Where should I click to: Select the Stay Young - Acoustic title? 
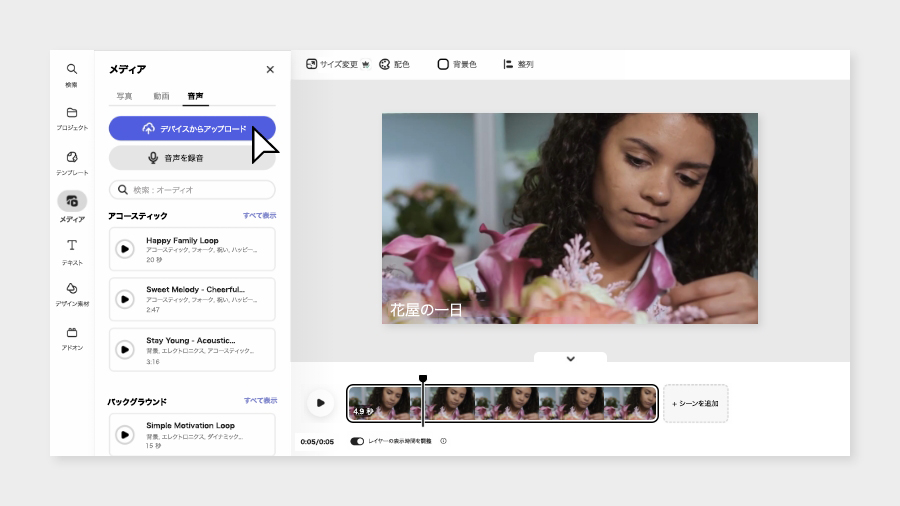(x=191, y=340)
